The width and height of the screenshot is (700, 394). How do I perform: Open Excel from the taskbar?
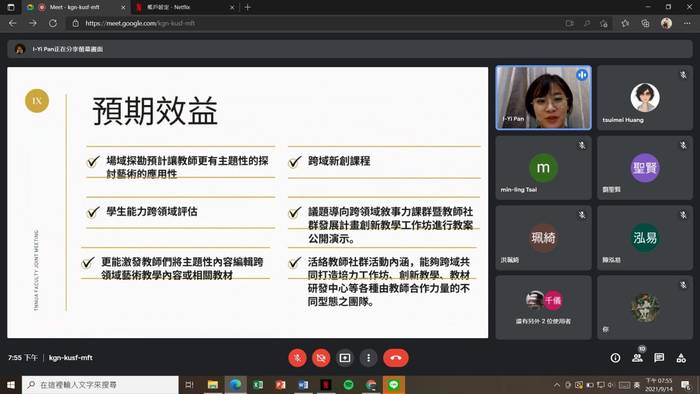pos(258,385)
